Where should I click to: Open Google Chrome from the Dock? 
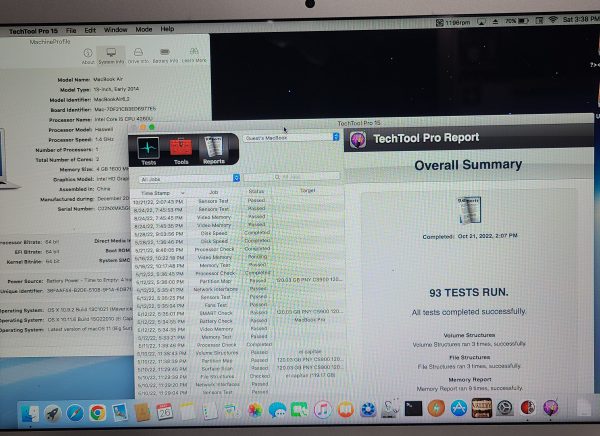(97, 411)
